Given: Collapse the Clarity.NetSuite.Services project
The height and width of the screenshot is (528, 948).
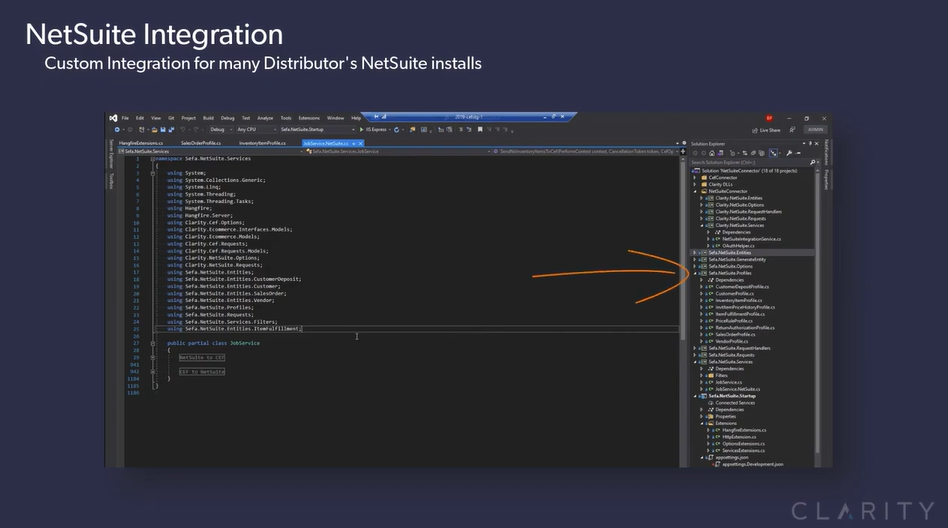Looking at the screenshot, I should point(701,225).
